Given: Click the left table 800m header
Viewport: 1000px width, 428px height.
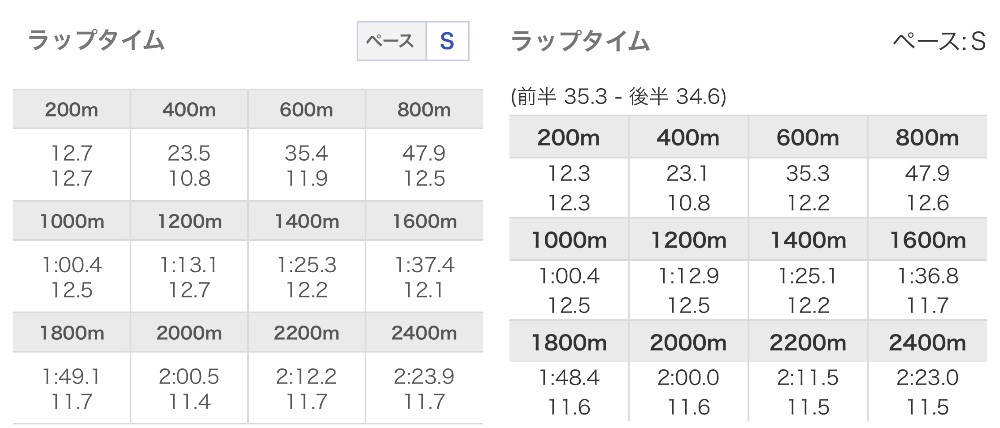Looking at the screenshot, I should coord(424,109).
